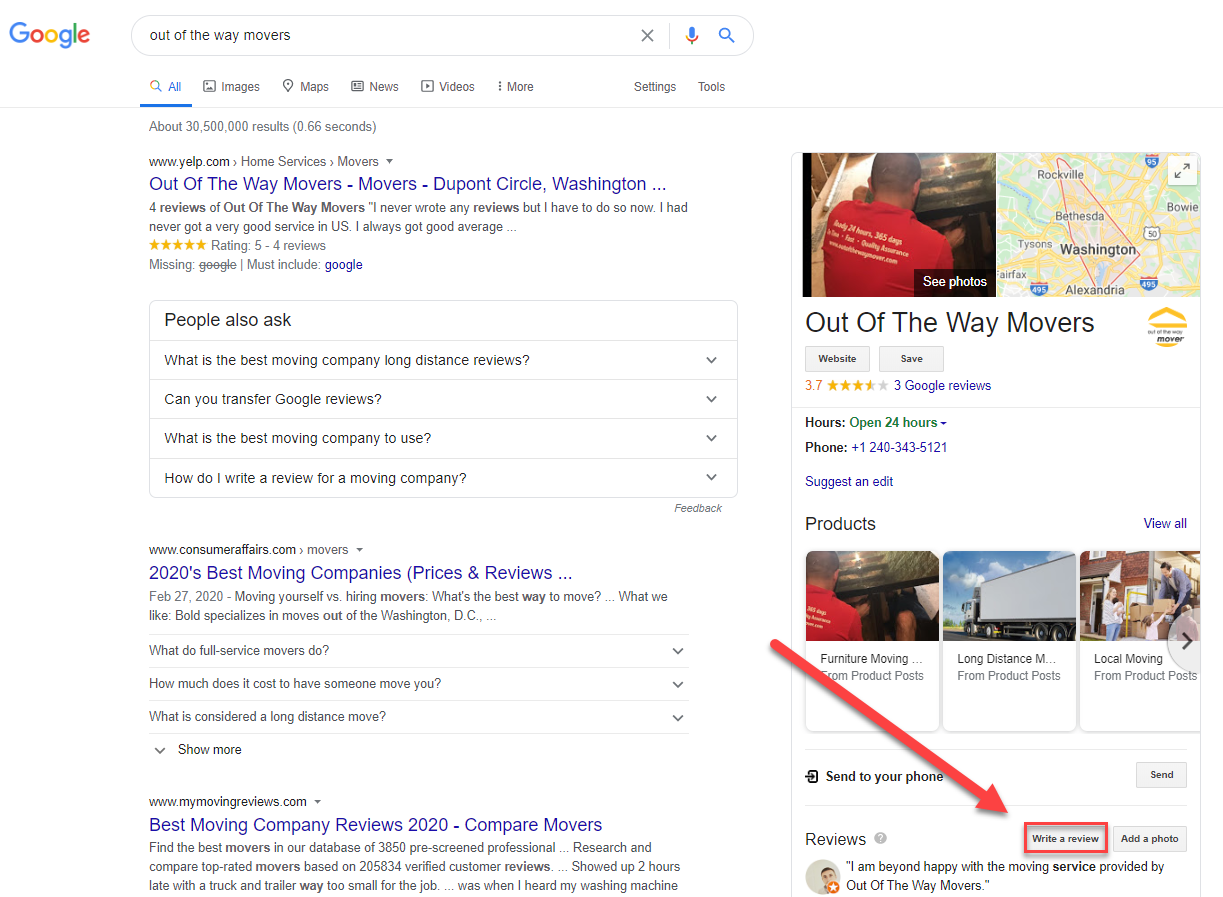Open the Local Moving product card

coord(1140,641)
